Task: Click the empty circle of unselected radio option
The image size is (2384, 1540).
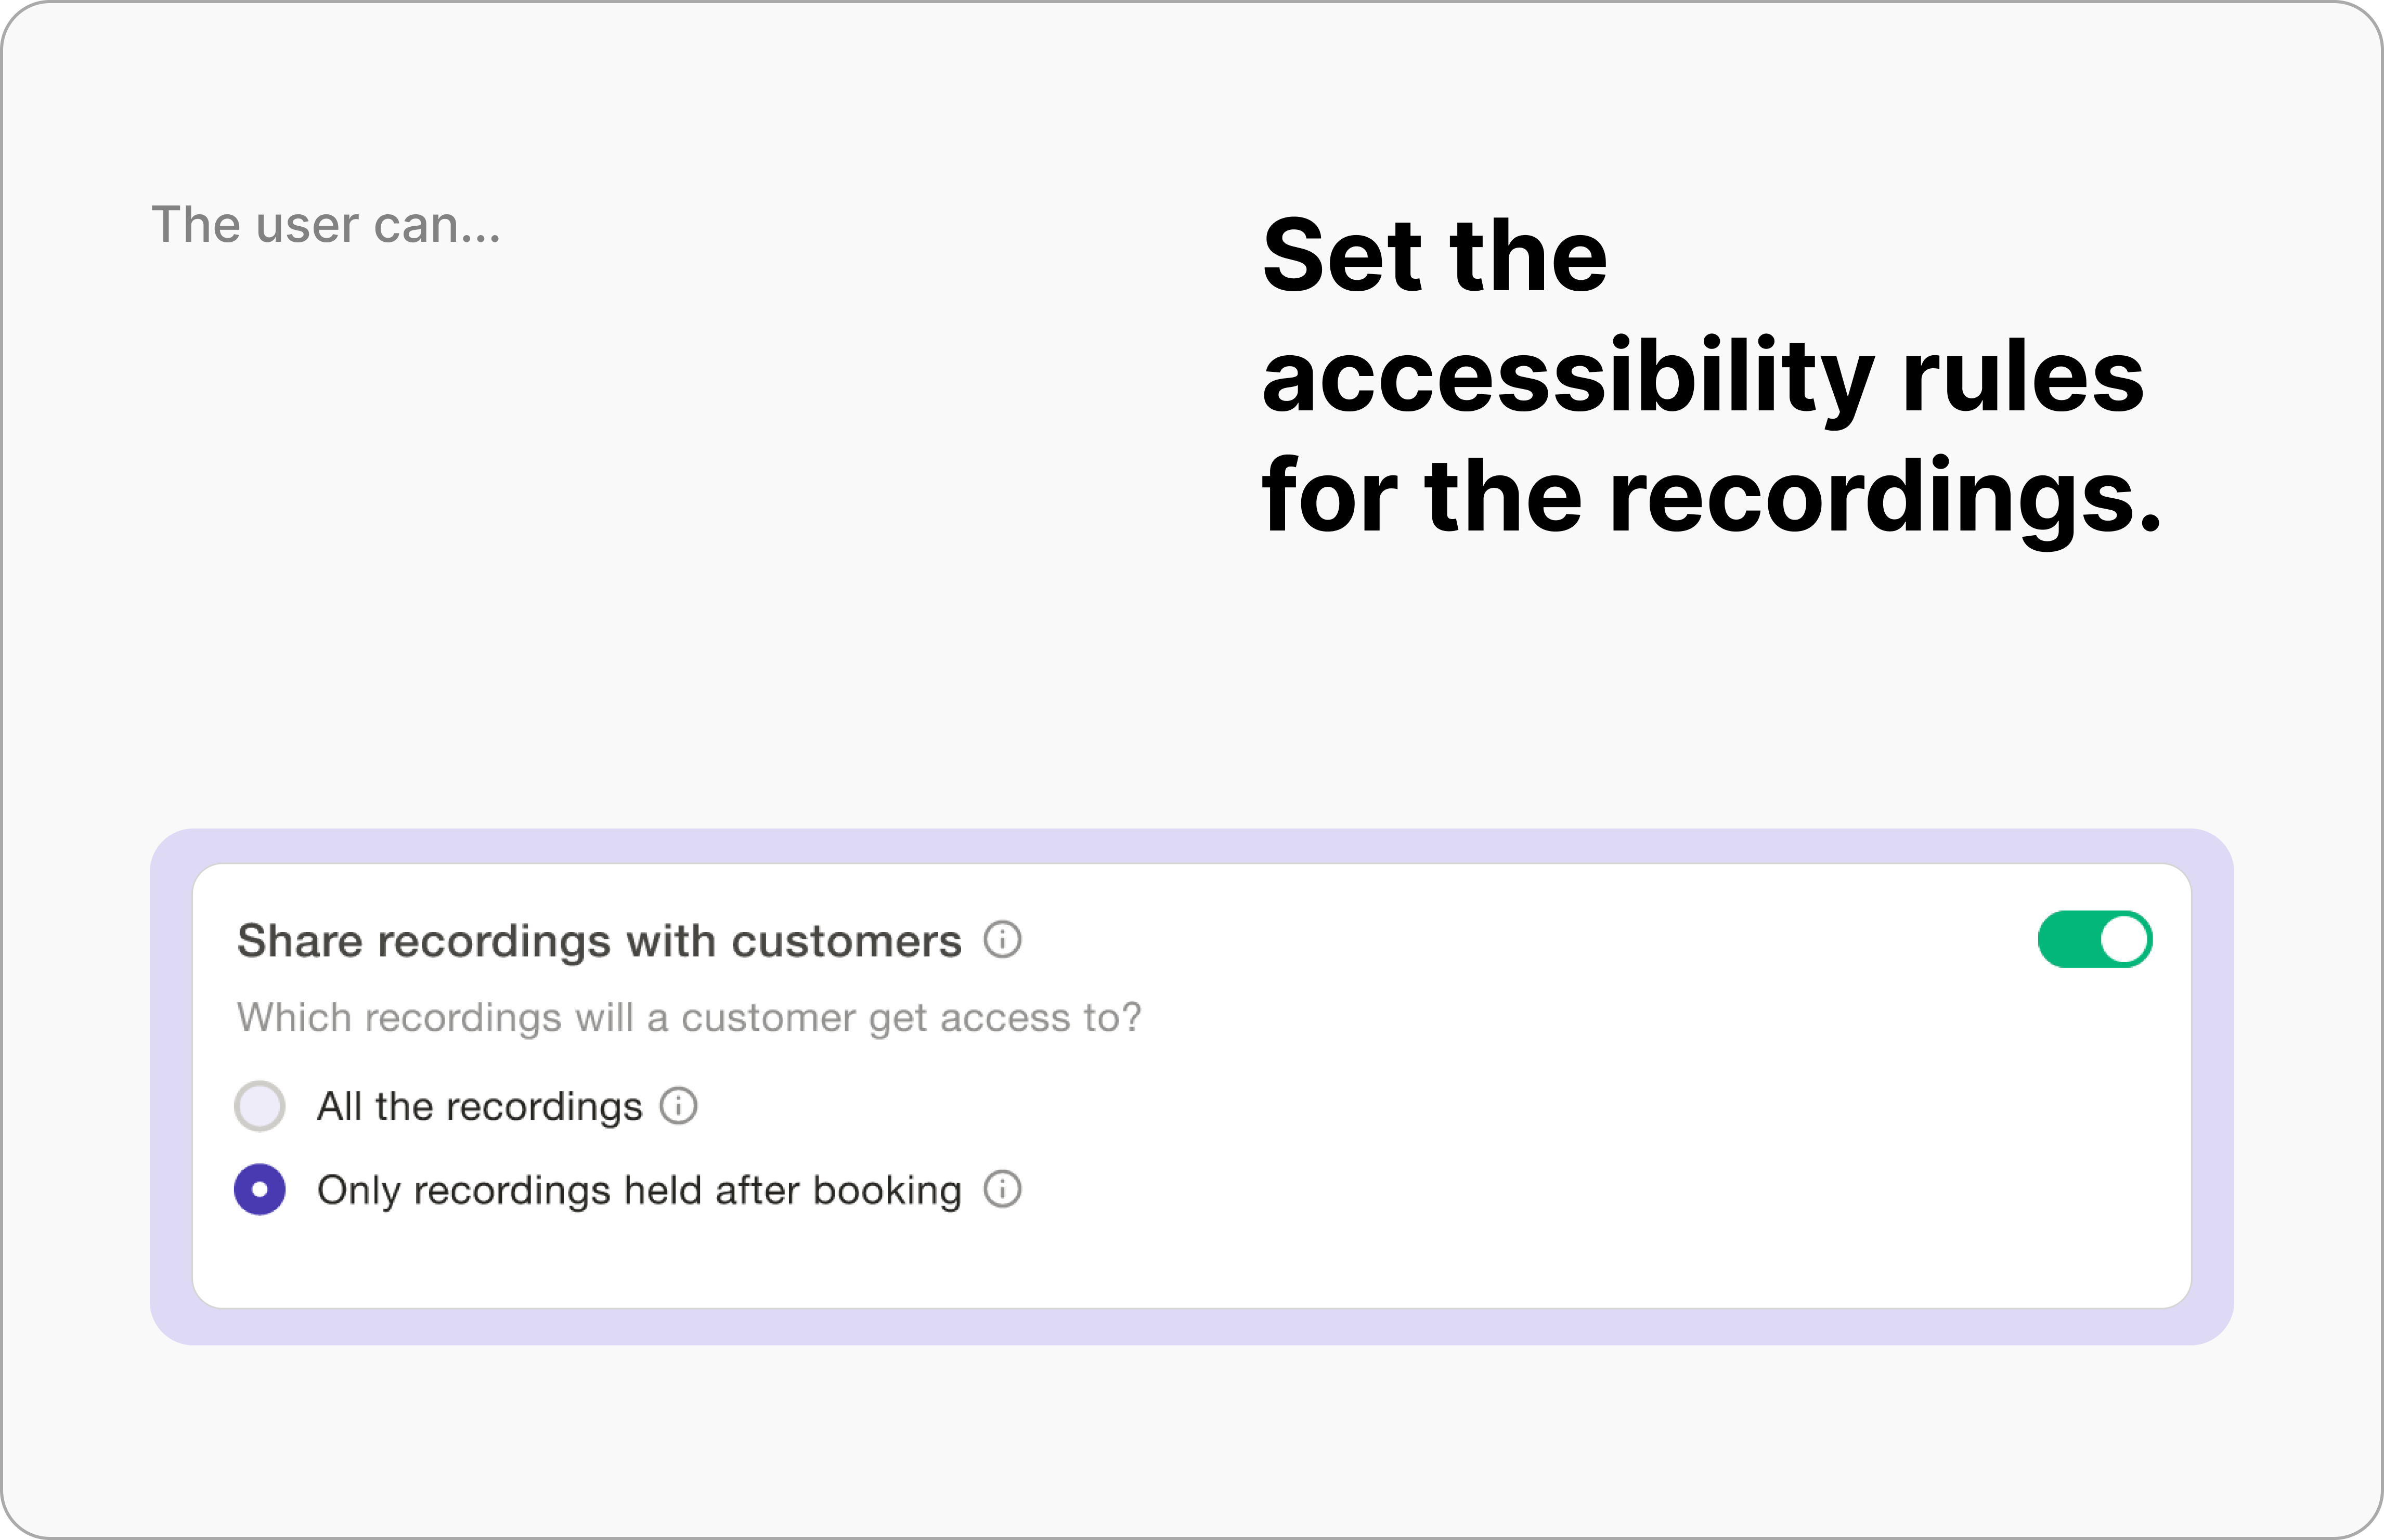Action: pos(260,1106)
